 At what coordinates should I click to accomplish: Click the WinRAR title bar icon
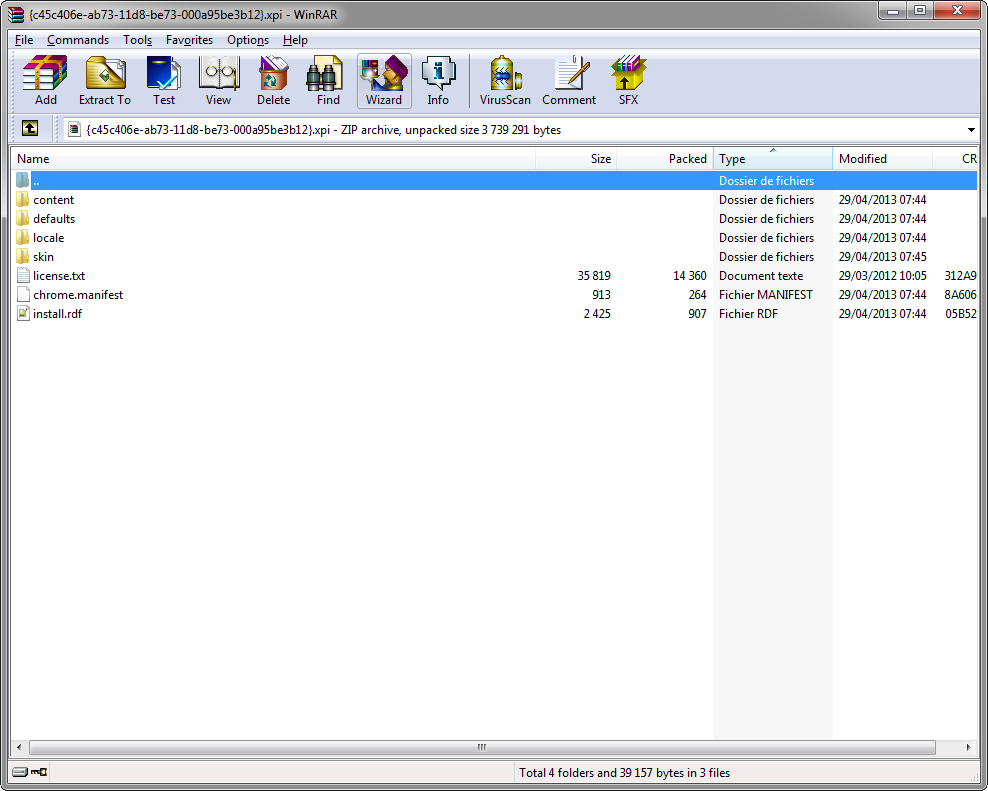16,14
